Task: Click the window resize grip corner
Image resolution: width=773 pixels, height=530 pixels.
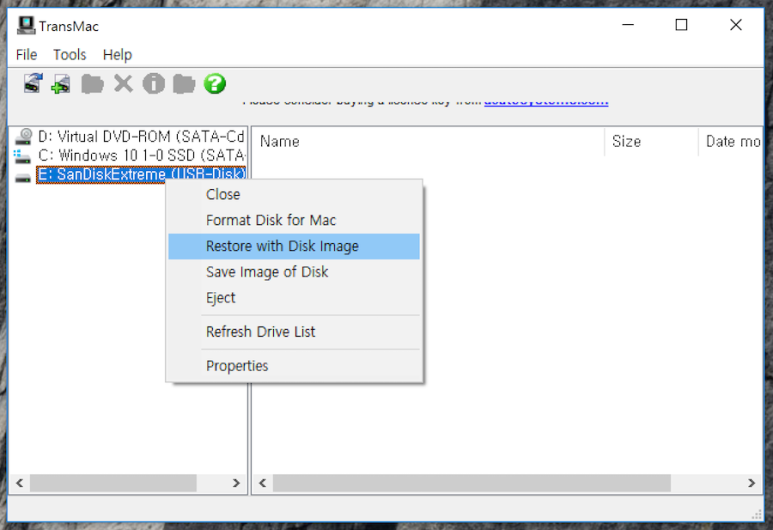Action: click(756, 514)
